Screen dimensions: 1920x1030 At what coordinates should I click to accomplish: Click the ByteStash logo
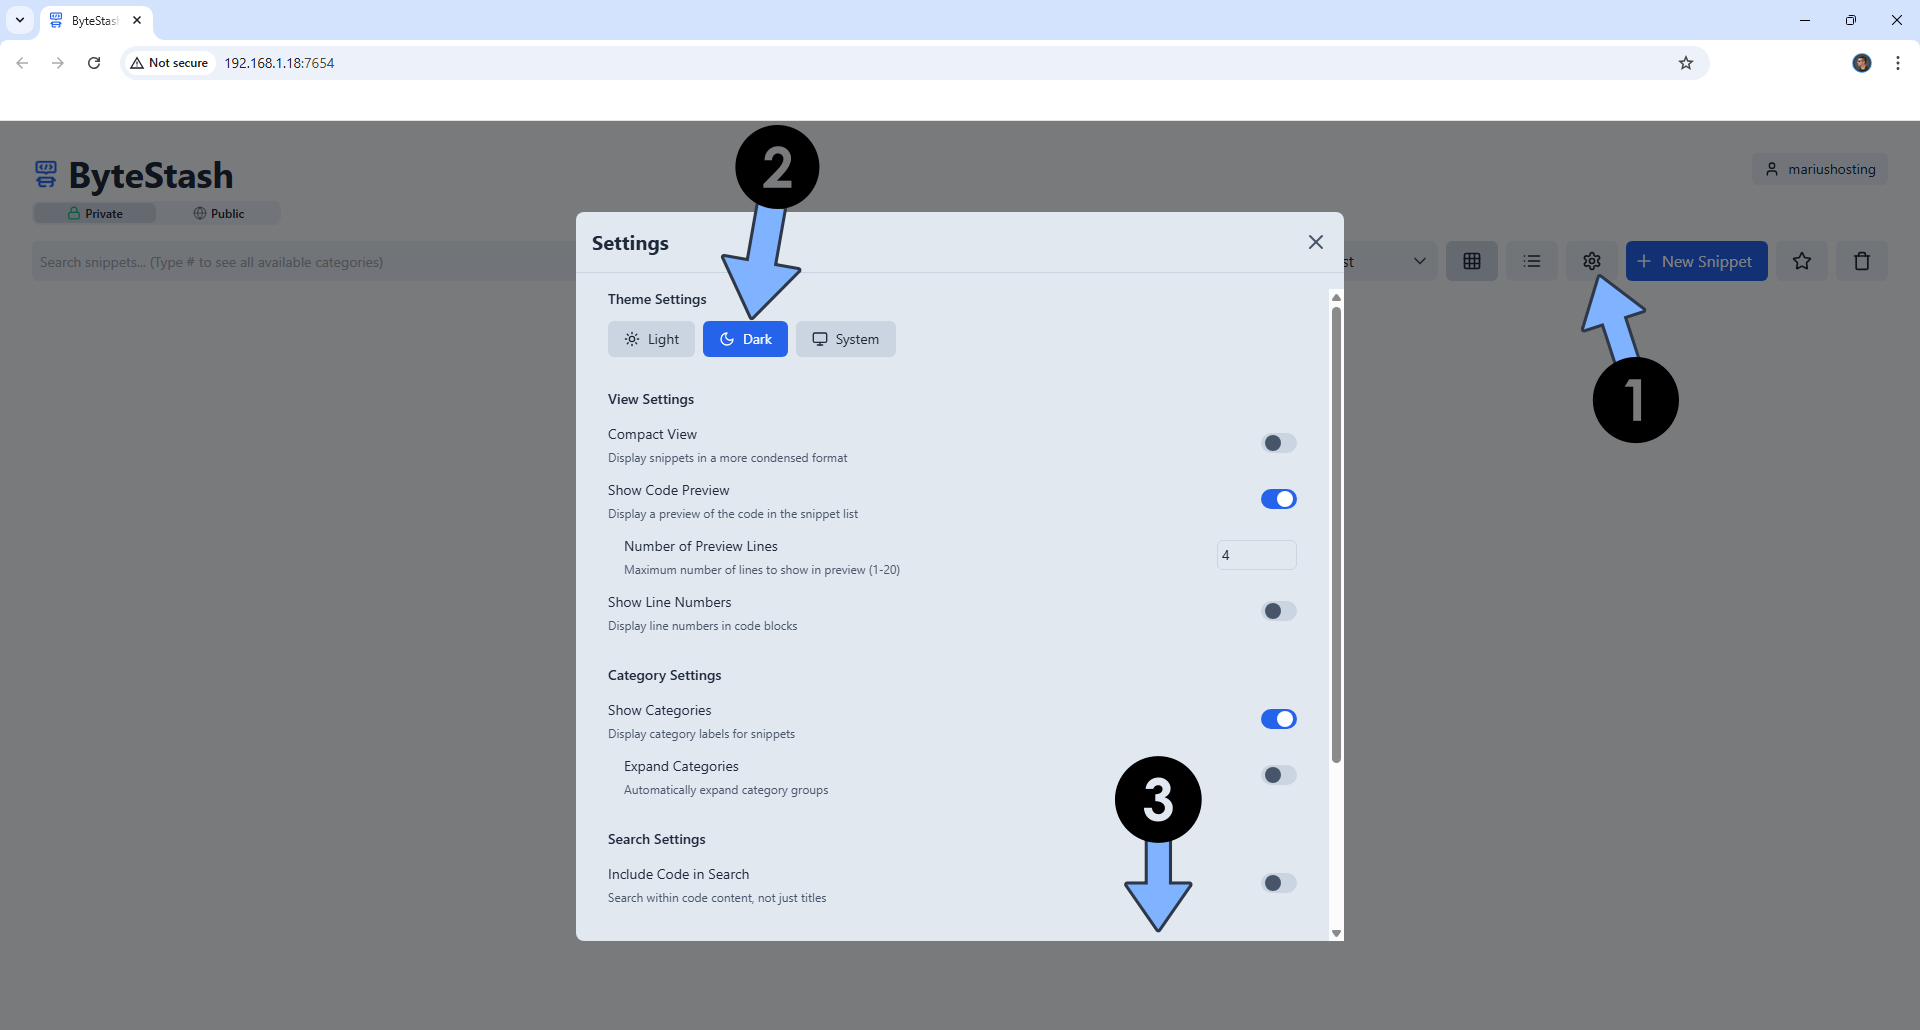click(x=132, y=175)
